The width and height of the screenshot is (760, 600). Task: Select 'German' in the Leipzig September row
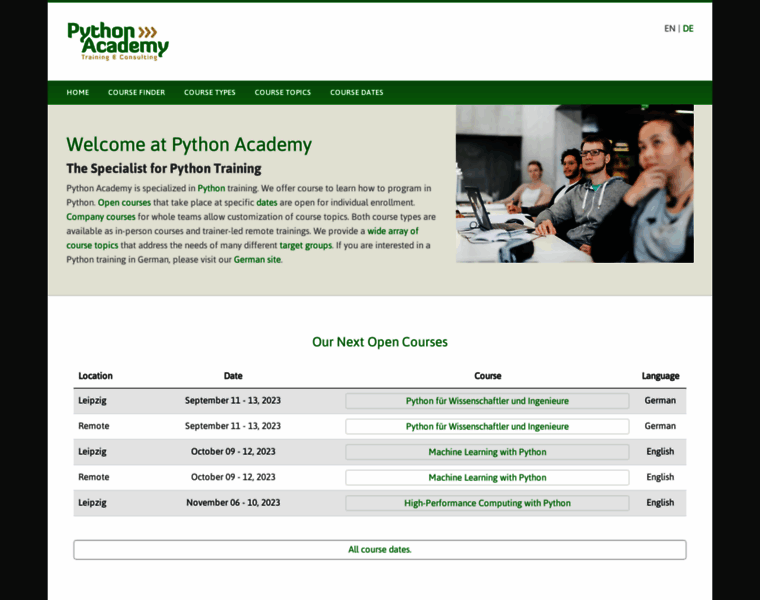pos(660,400)
